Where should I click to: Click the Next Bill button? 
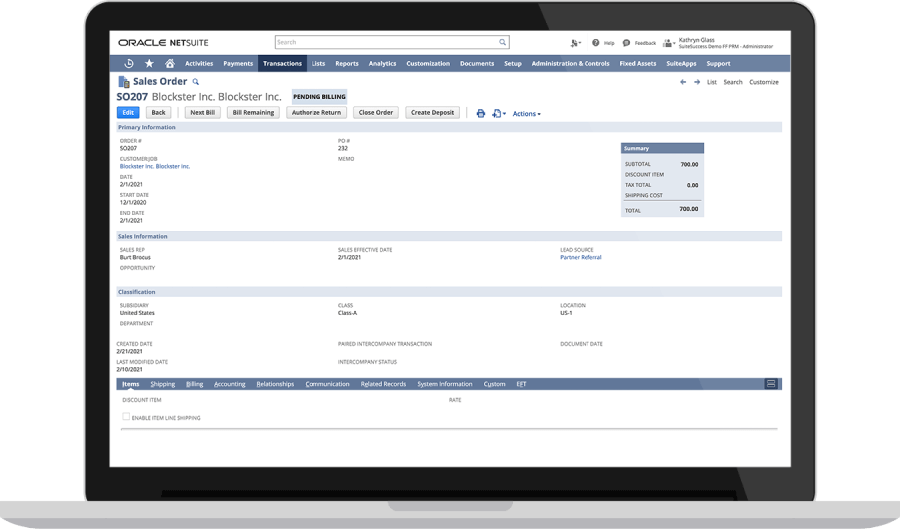point(203,112)
